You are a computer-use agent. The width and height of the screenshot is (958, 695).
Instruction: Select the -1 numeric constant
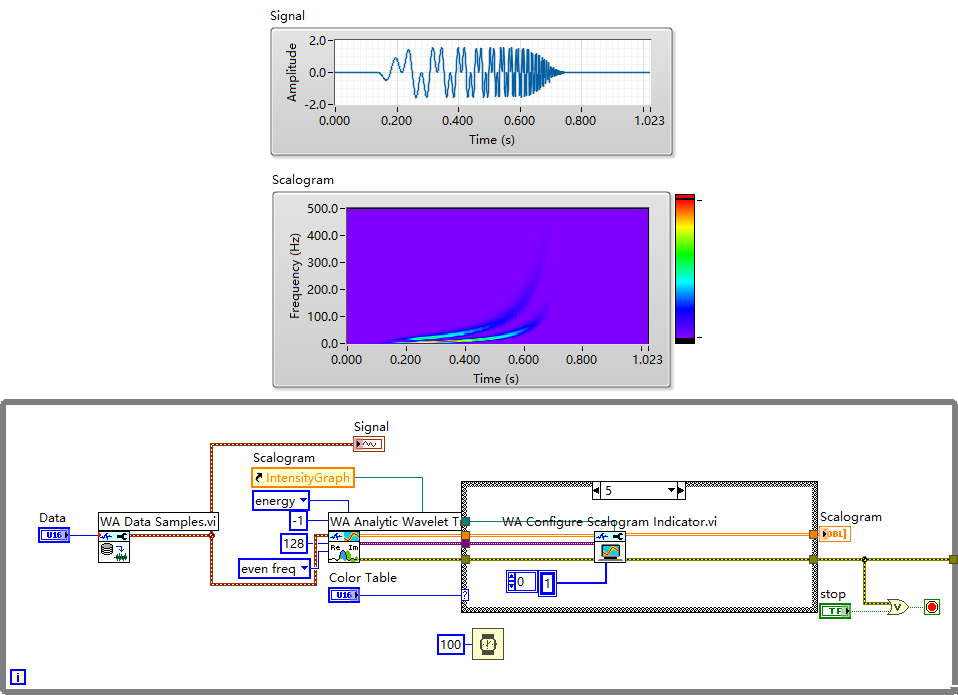(x=298, y=521)
